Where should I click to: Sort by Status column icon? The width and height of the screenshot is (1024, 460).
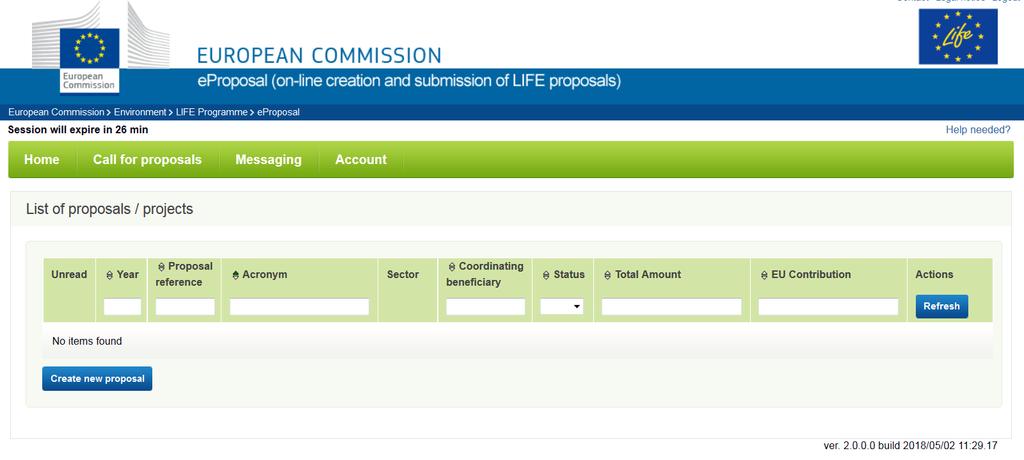547,275
